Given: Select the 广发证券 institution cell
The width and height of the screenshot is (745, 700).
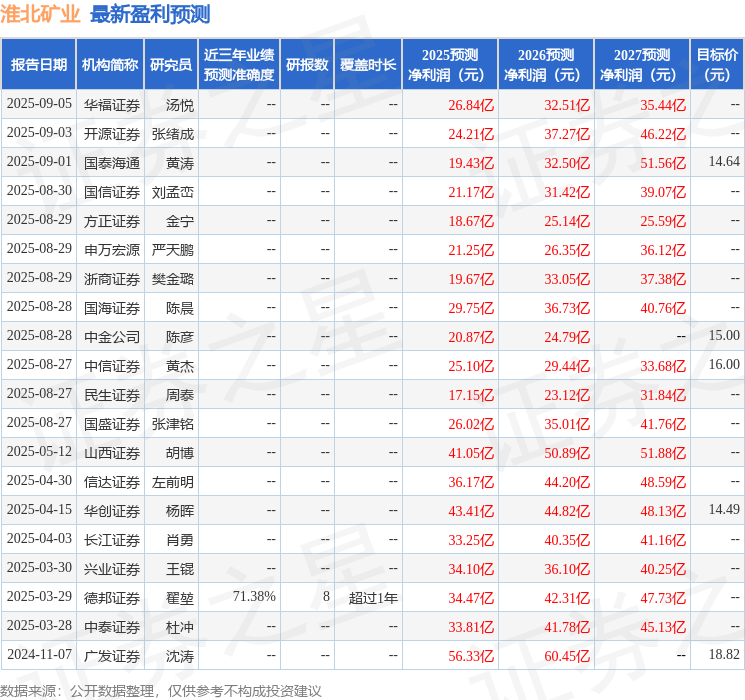Looking at the screenshot, I should click(112, 656).
